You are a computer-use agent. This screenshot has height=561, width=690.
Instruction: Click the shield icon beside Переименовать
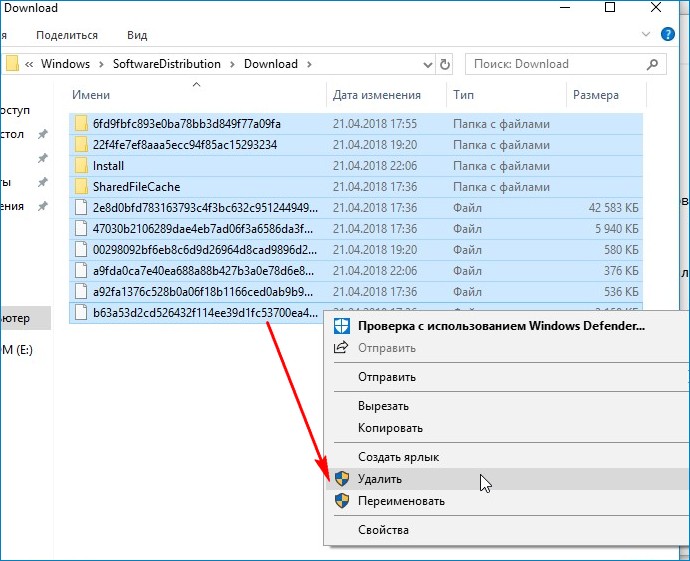342,501
